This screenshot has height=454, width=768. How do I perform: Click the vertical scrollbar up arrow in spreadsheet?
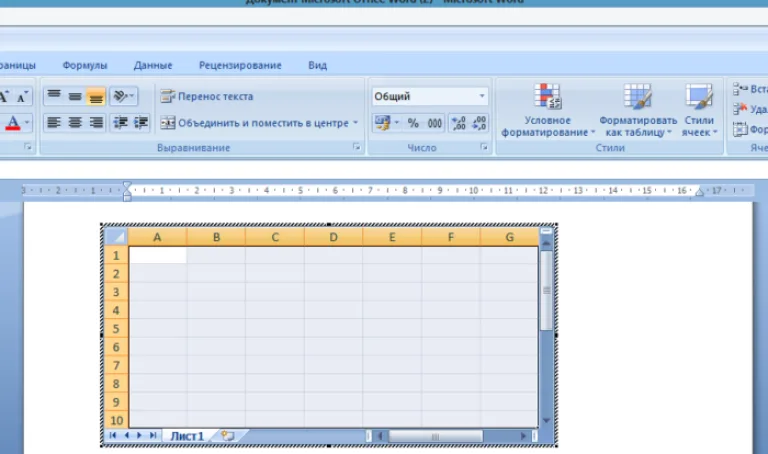tap(547, 243)
